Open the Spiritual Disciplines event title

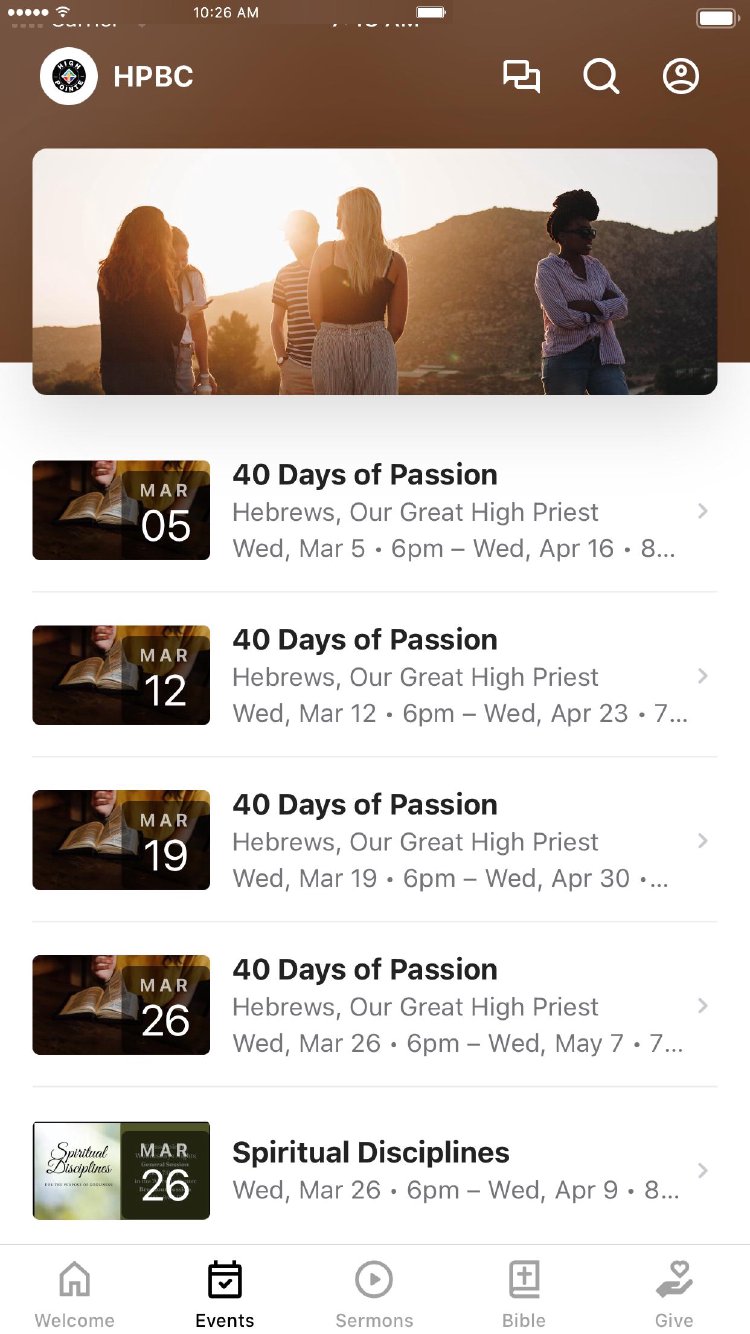click(371, 1152)
